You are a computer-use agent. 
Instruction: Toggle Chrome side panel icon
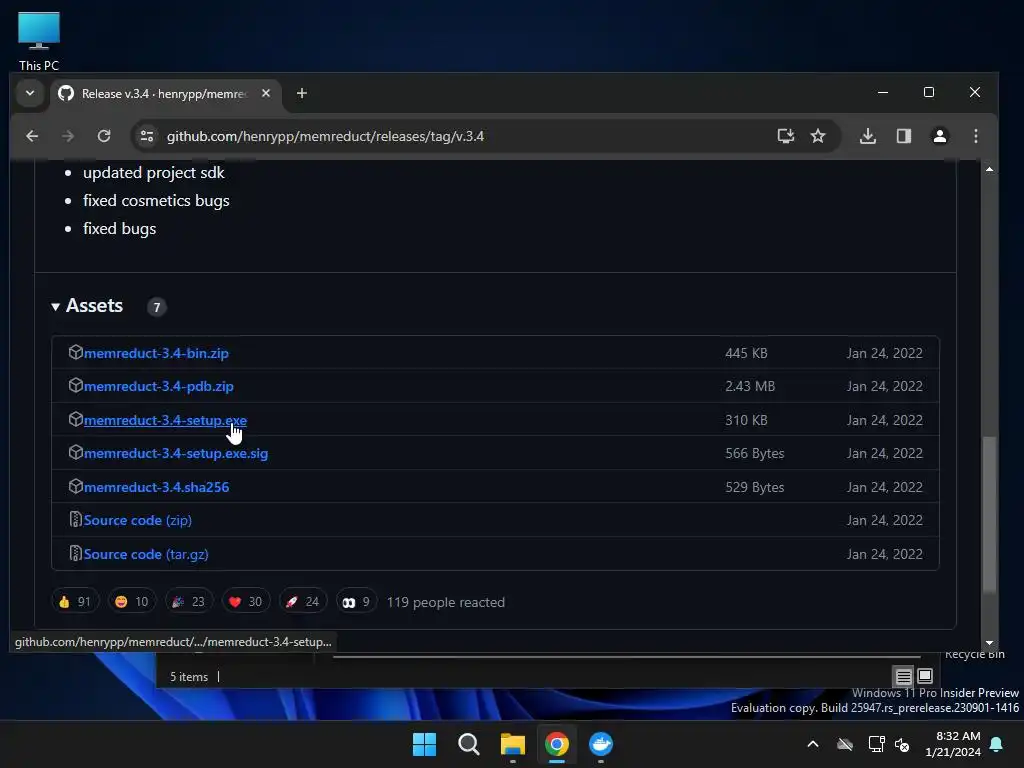(x=904, y=136)
